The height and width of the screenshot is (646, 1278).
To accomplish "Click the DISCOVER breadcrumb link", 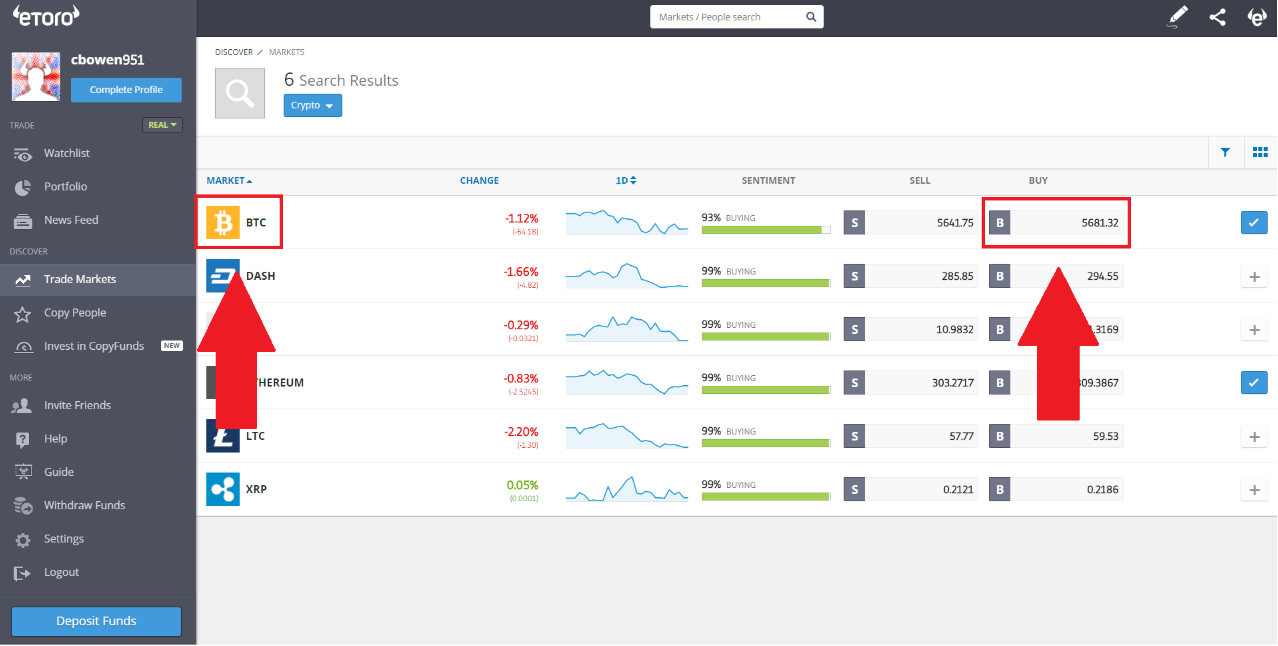I will 233,52.
